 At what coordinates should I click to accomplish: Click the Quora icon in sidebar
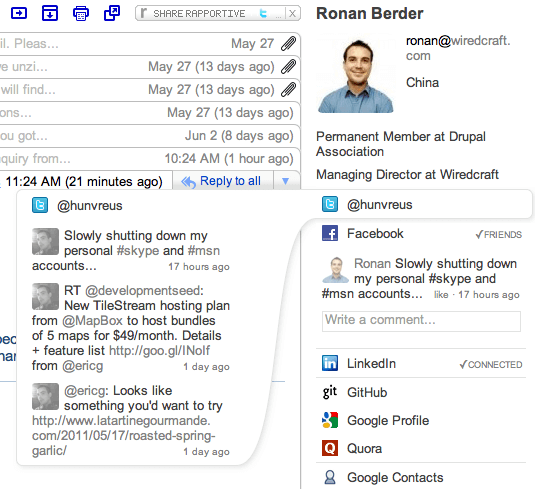(x=330, y=448)
